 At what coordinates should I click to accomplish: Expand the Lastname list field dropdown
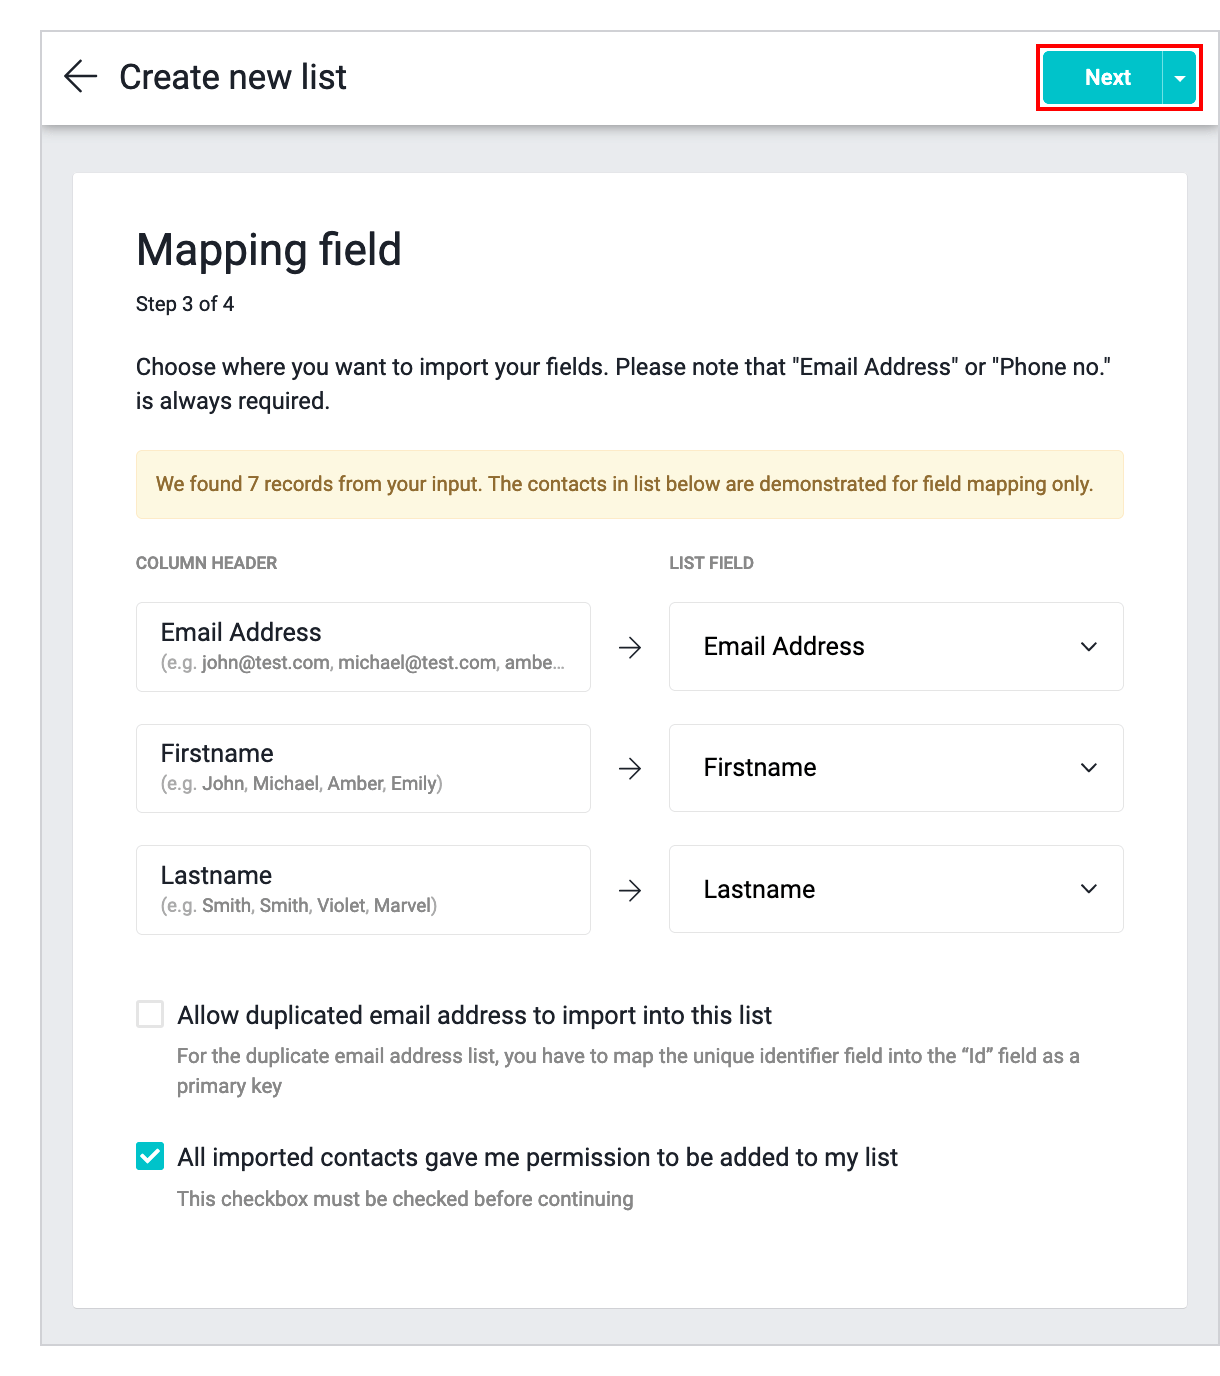[895, 889]
